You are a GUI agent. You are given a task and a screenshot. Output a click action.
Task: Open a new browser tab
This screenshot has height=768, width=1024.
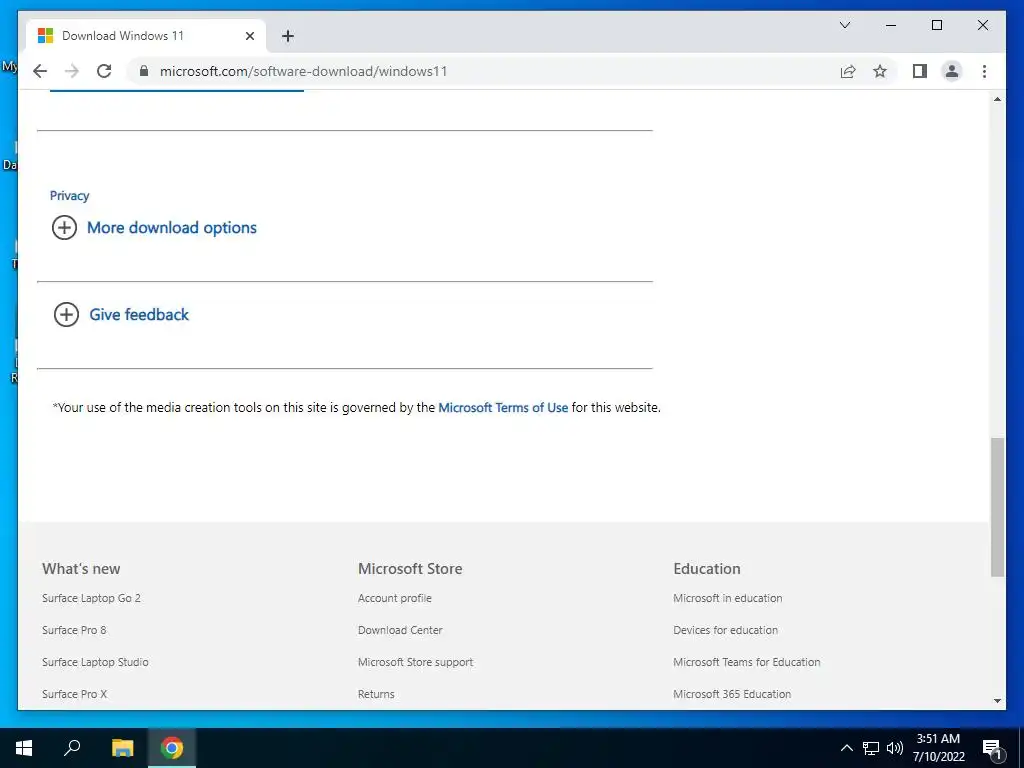(x=288, y=36)
